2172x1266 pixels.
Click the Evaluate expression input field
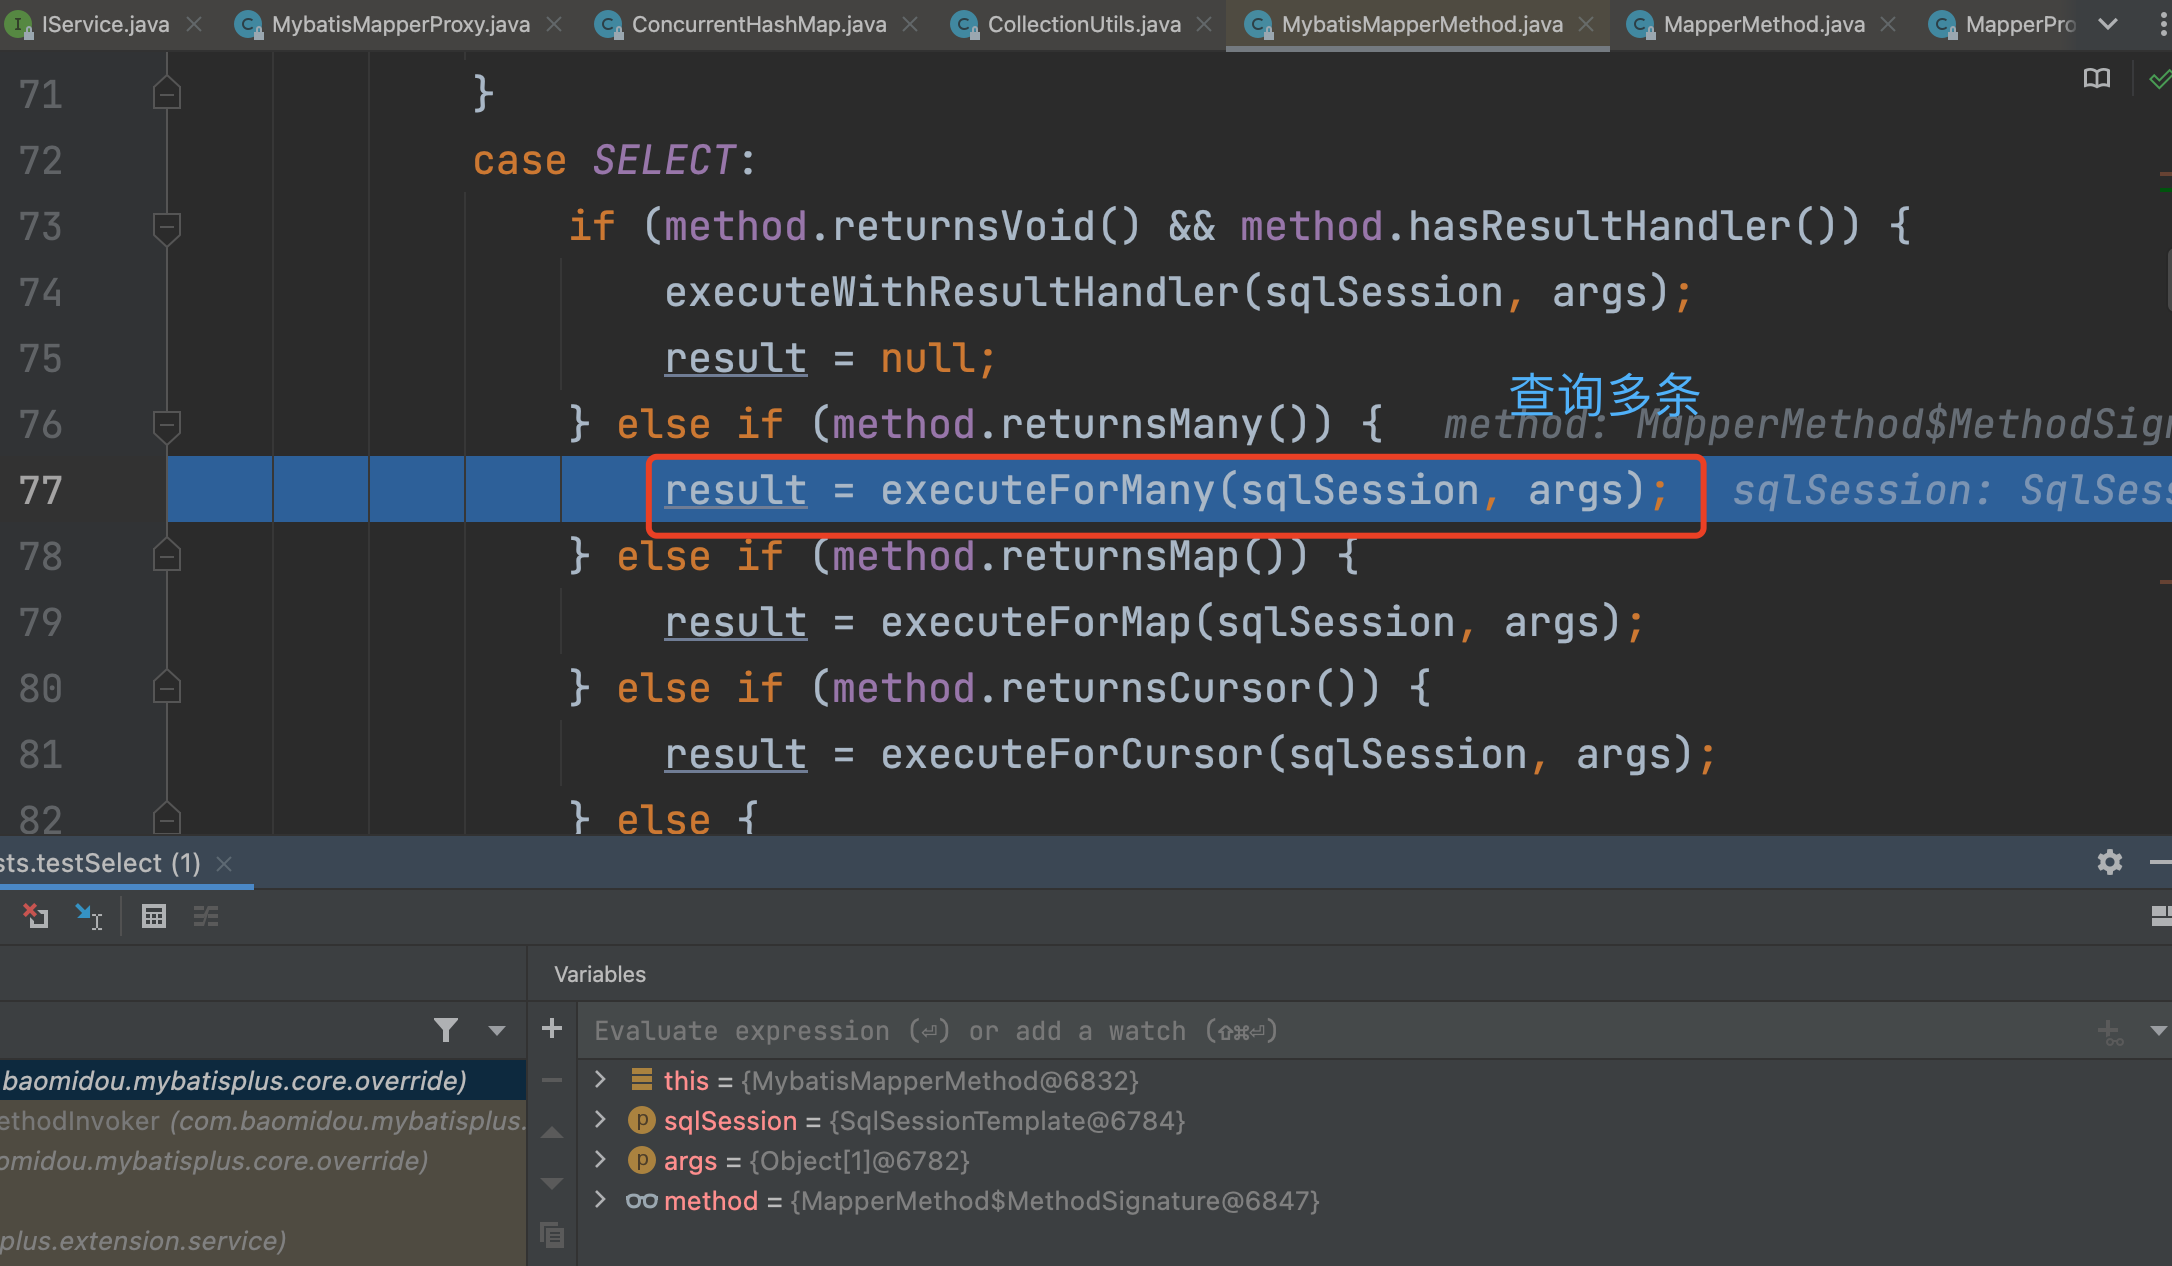(x=1330, y=1031)
